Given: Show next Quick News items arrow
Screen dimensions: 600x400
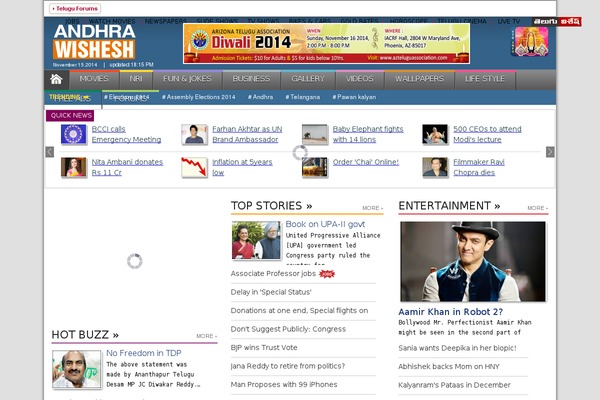Looking at the screenshot, I should click(x=550, y=152).
